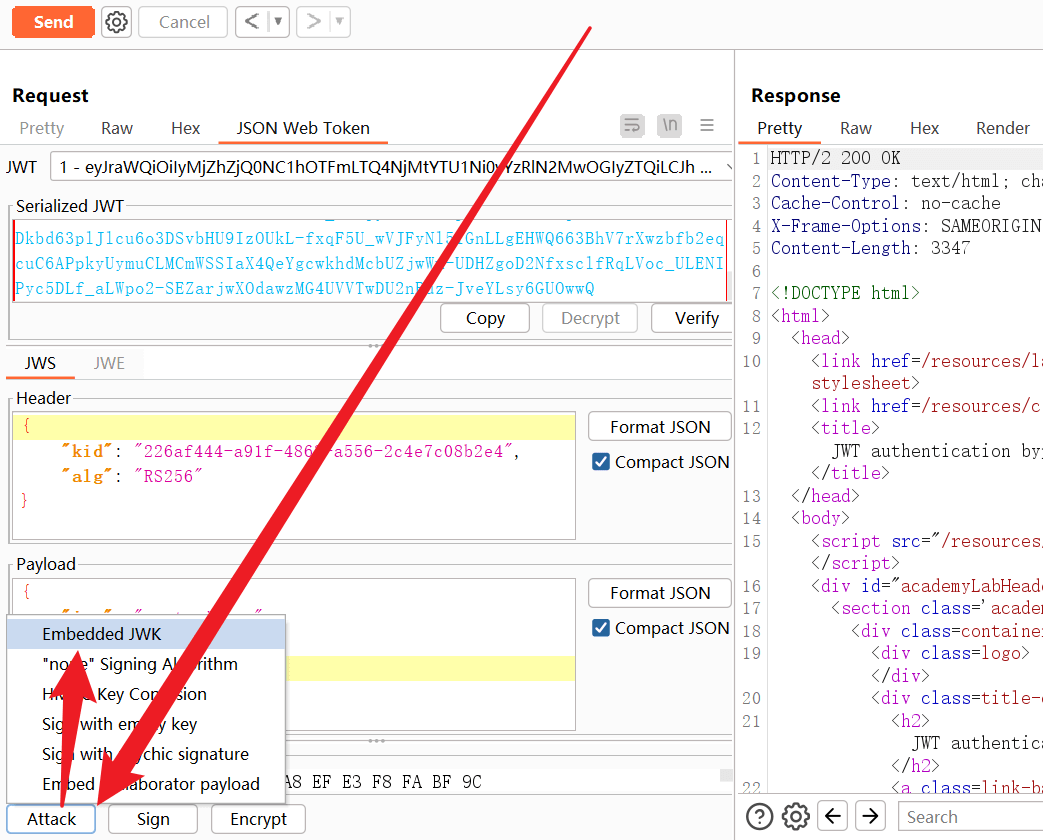Screen dimensions: 1043x840
Task: Click Verify for the serialized JWT
Action: pos(696,318)
